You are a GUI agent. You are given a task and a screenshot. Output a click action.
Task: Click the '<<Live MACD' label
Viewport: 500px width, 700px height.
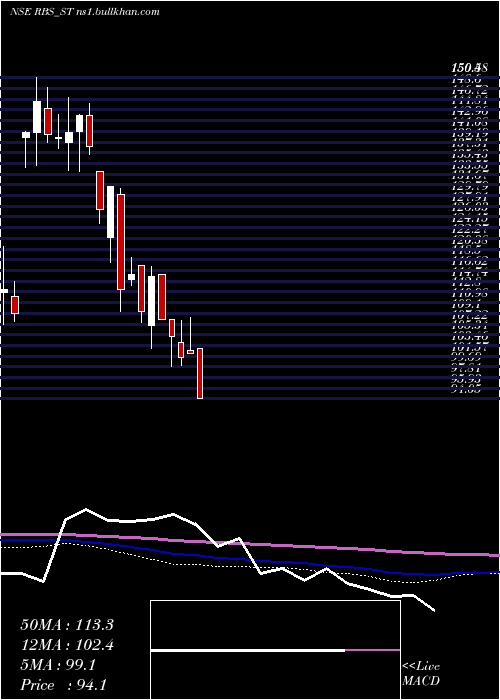(421, 674)
